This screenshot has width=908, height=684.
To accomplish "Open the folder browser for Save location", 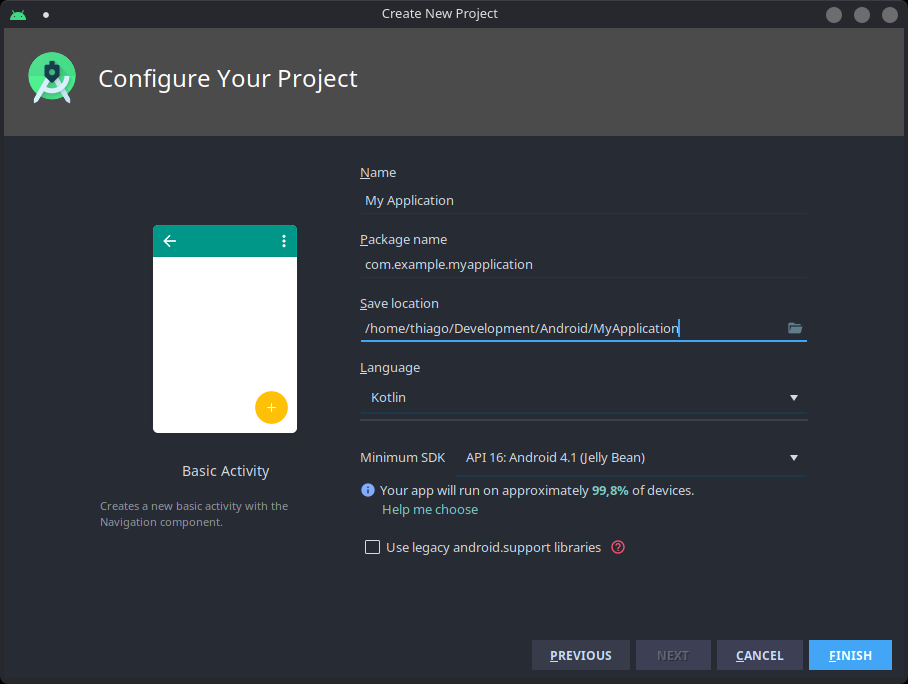I will click(x=794, y=328).
